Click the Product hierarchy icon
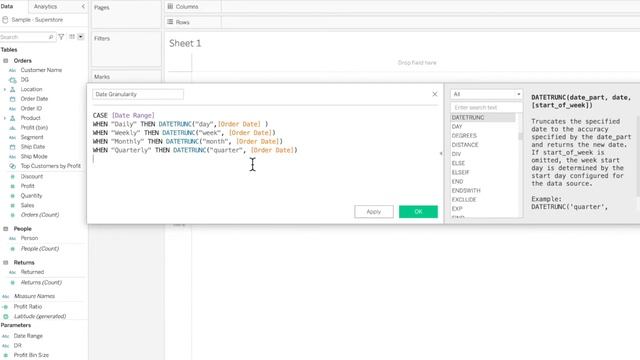This screenshot has height=360, width=640. [x=12, y=118]
